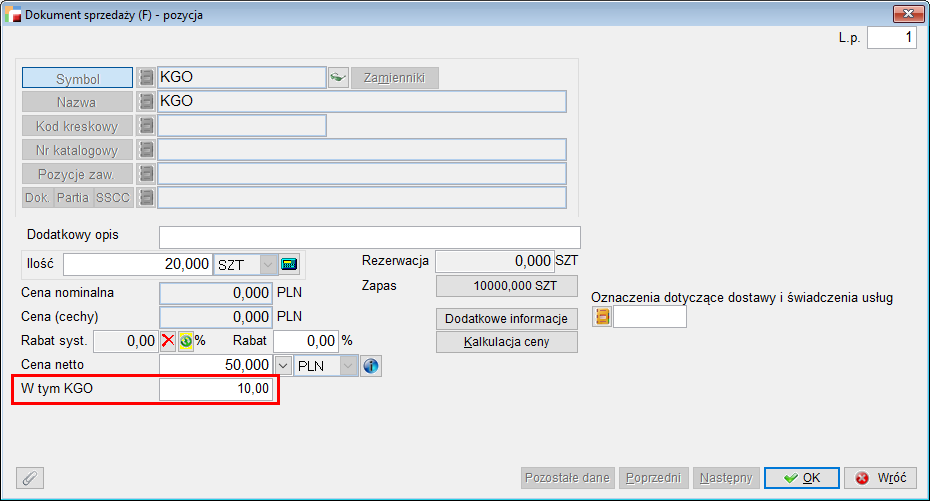
Task: Click the orange list icon under Oznaczenia
Action: 602,318
